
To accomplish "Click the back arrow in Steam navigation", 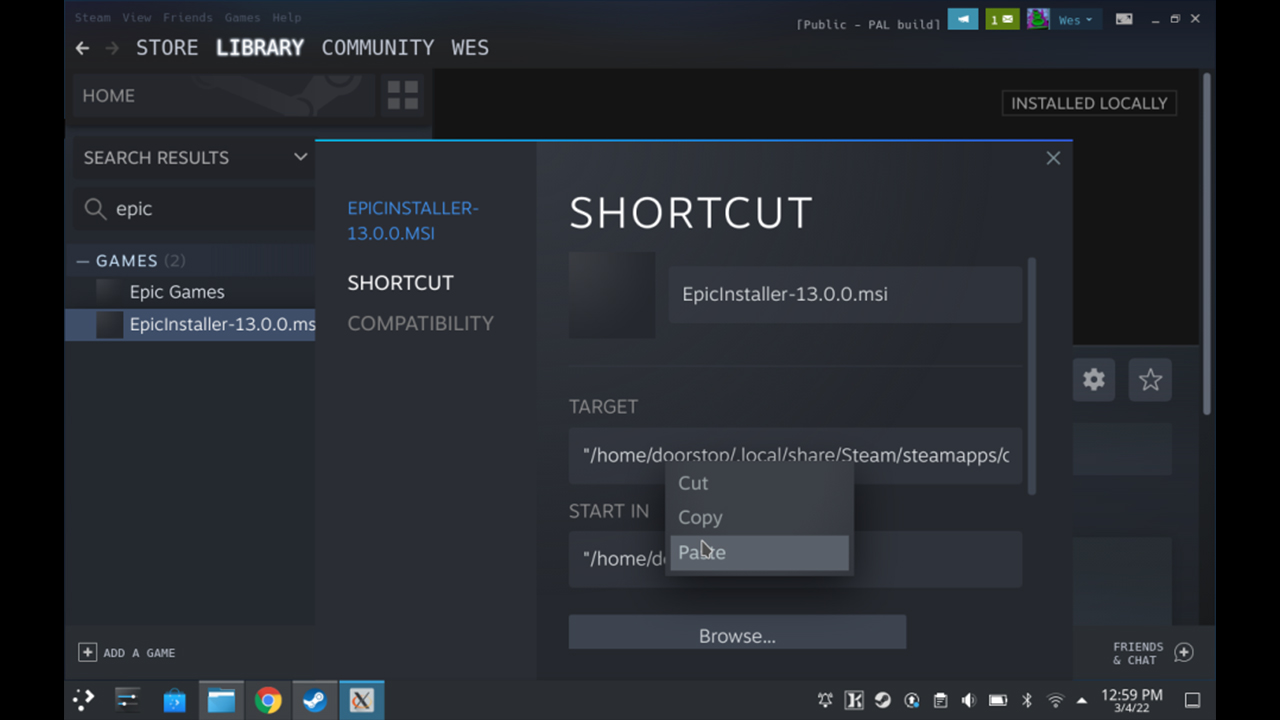I will 83,48.
